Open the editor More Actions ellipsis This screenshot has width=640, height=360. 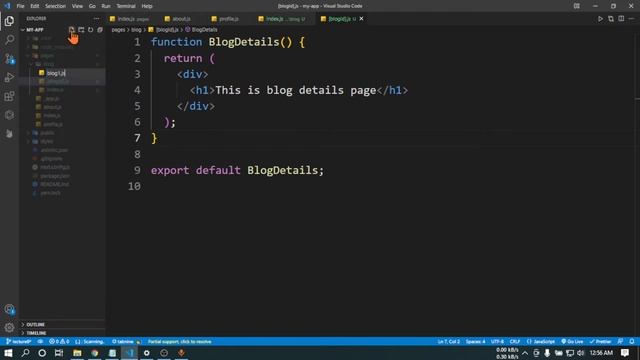tap(631, 19)
